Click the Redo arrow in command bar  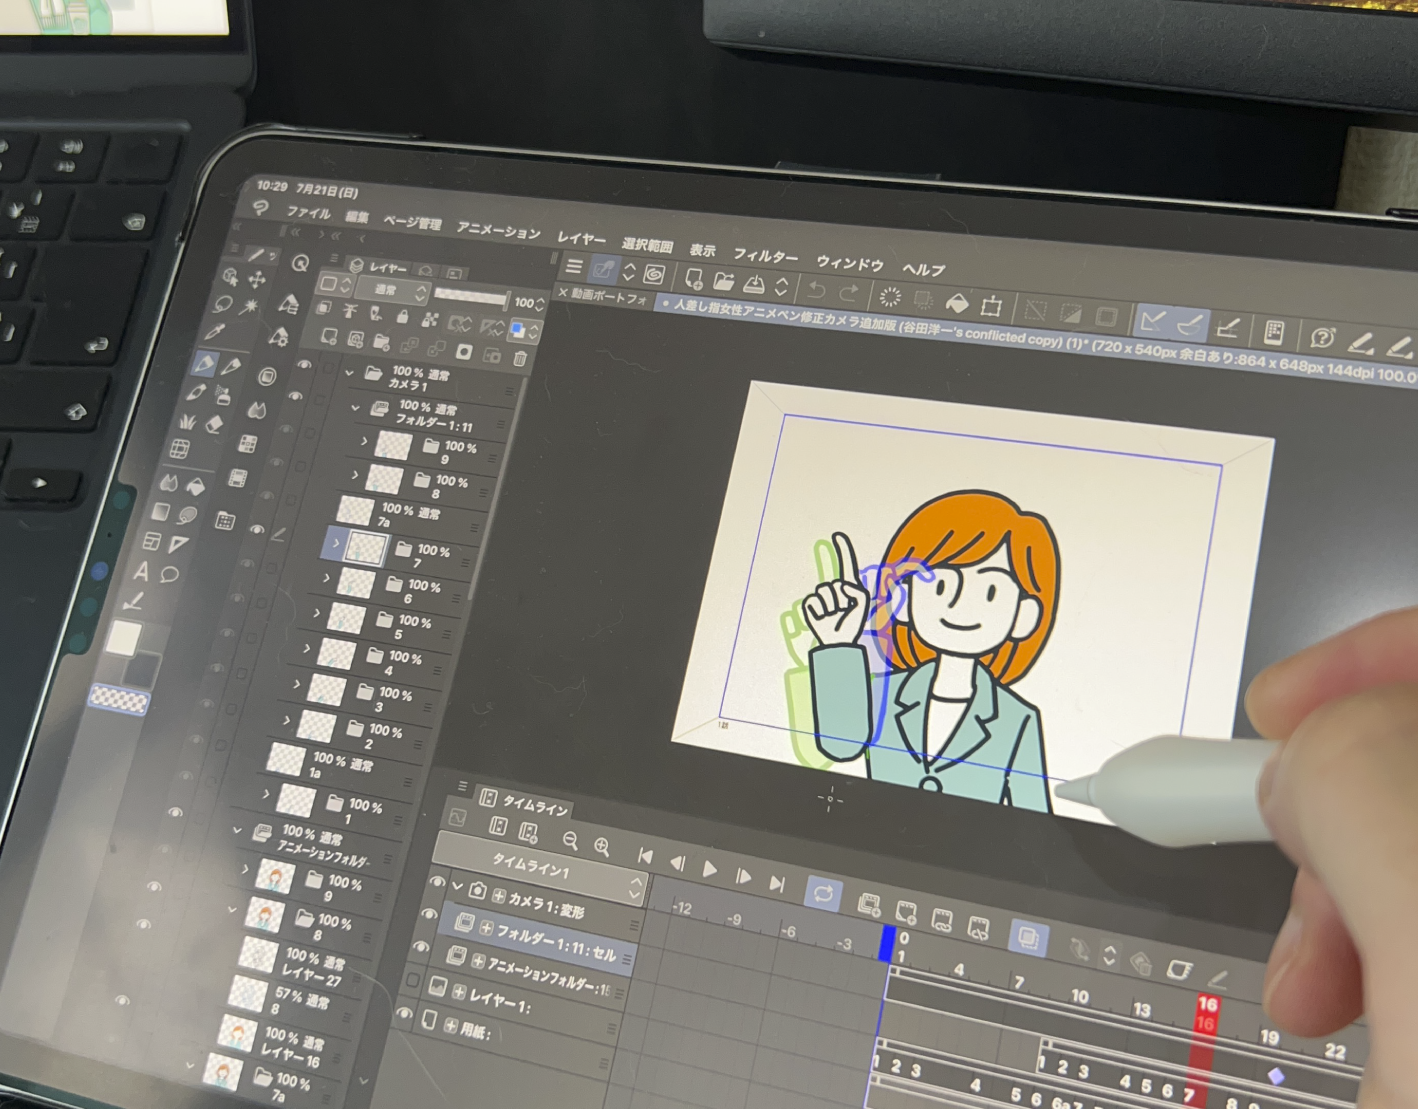click(x=849, y=293)
